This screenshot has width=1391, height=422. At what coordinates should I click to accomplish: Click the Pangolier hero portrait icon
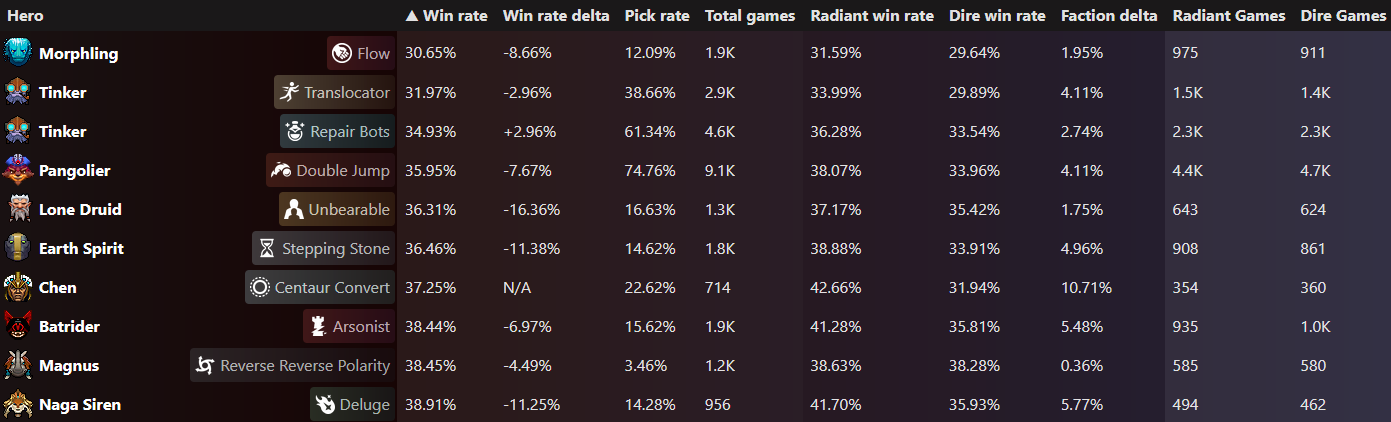18,170
